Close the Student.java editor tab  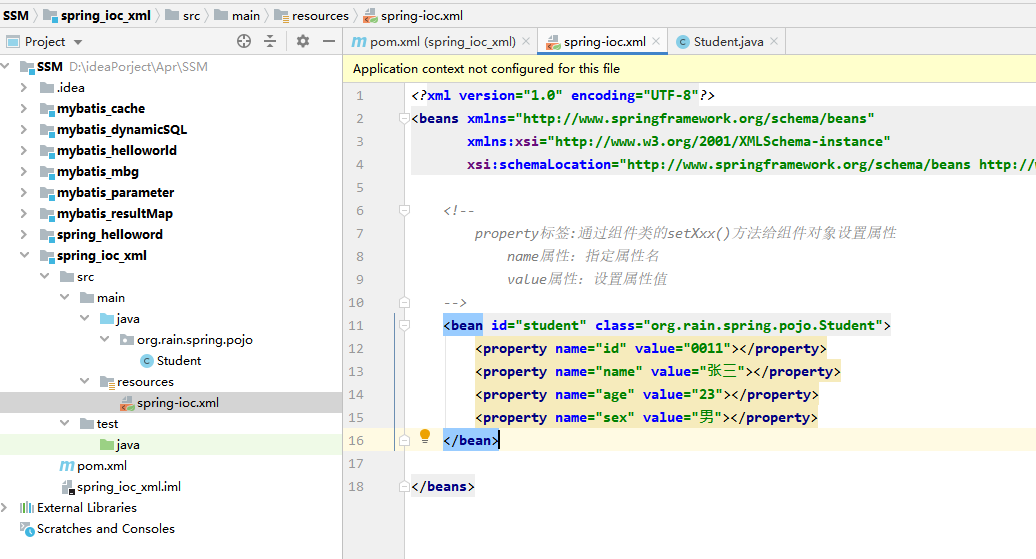point(774,41)
